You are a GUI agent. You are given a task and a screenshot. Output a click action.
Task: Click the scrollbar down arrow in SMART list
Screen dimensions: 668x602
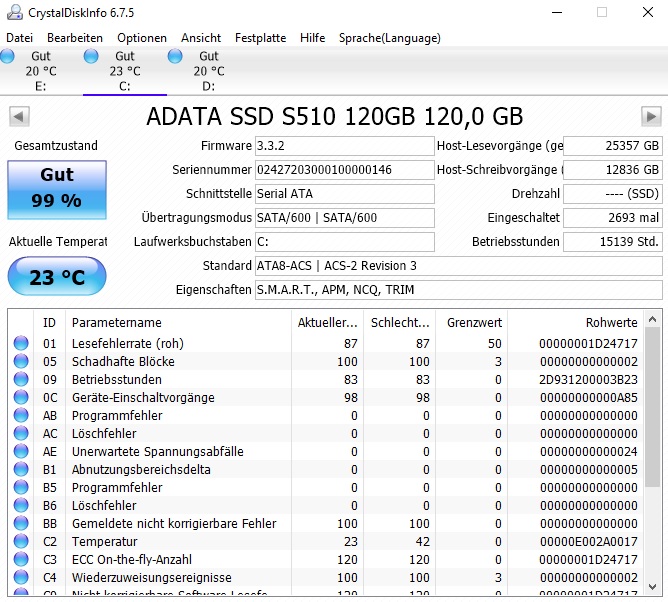pos(653,587)
